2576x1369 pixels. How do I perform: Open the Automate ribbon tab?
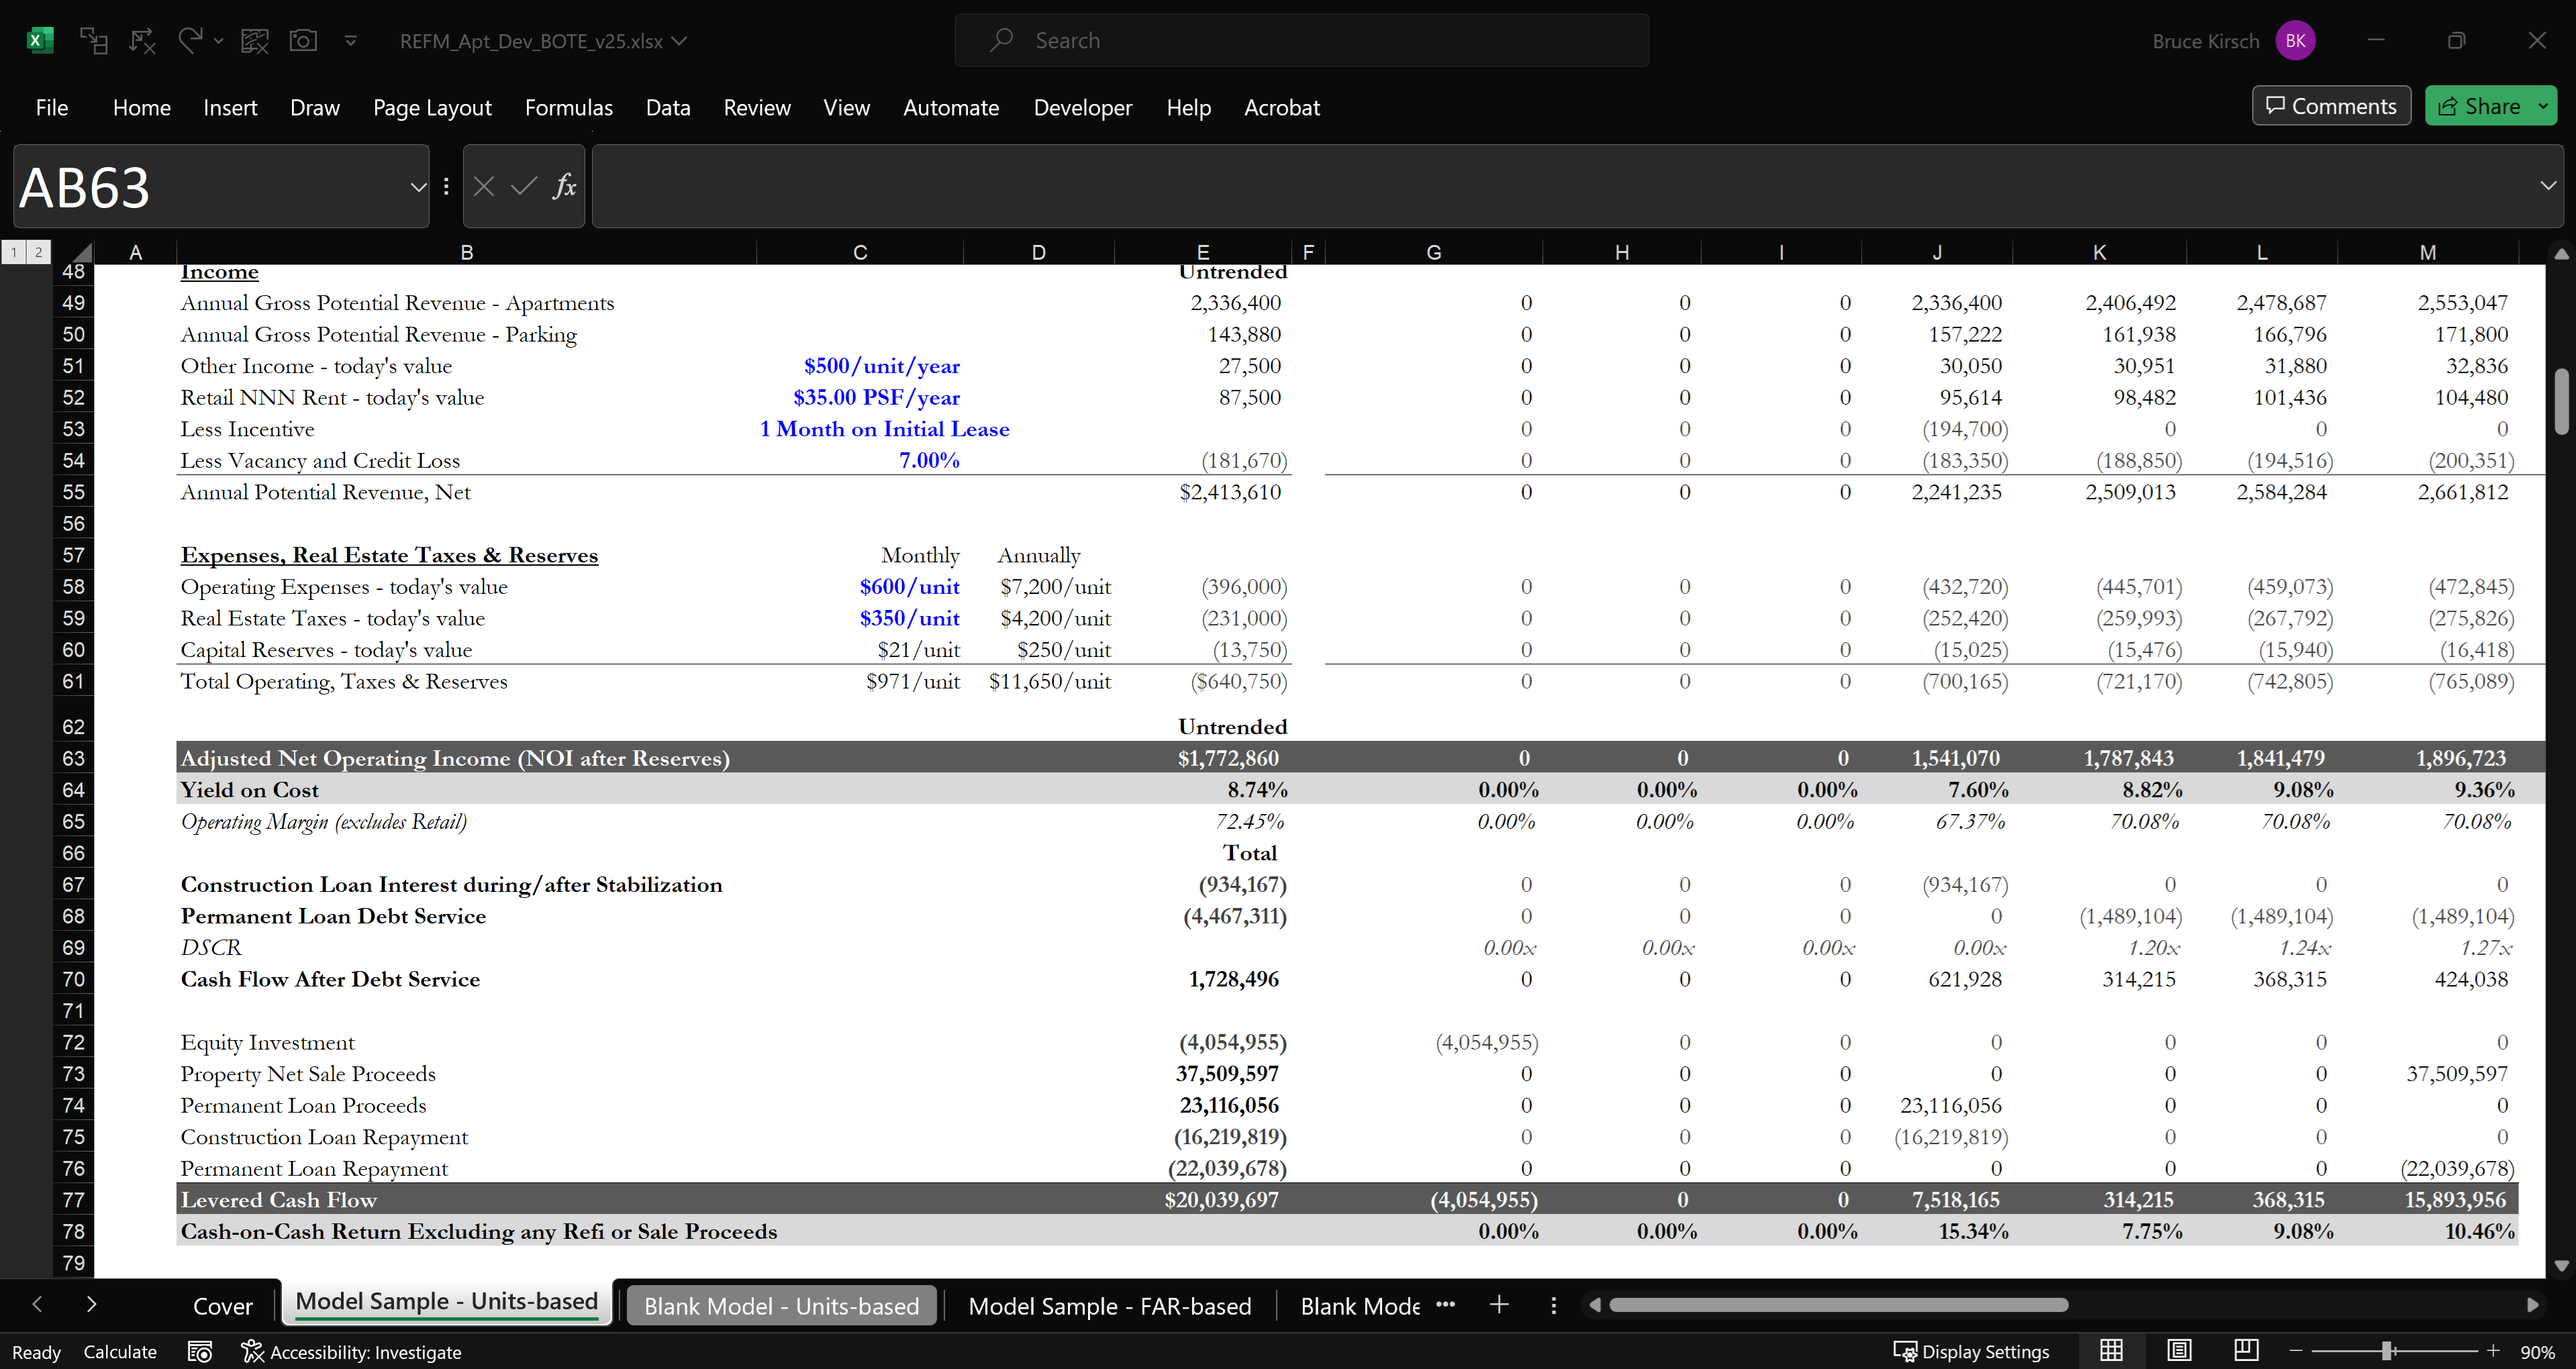click(951, 107)
